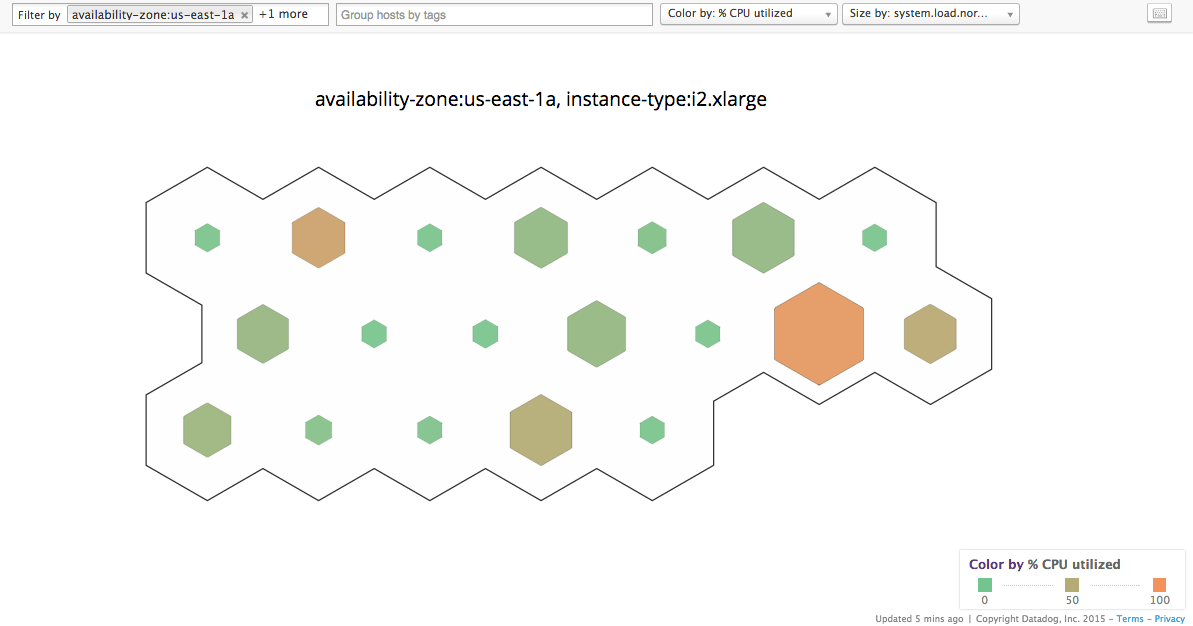The image size is (1193, 626).
Task: Open the Privacy link
Action: coord(1169,619)
